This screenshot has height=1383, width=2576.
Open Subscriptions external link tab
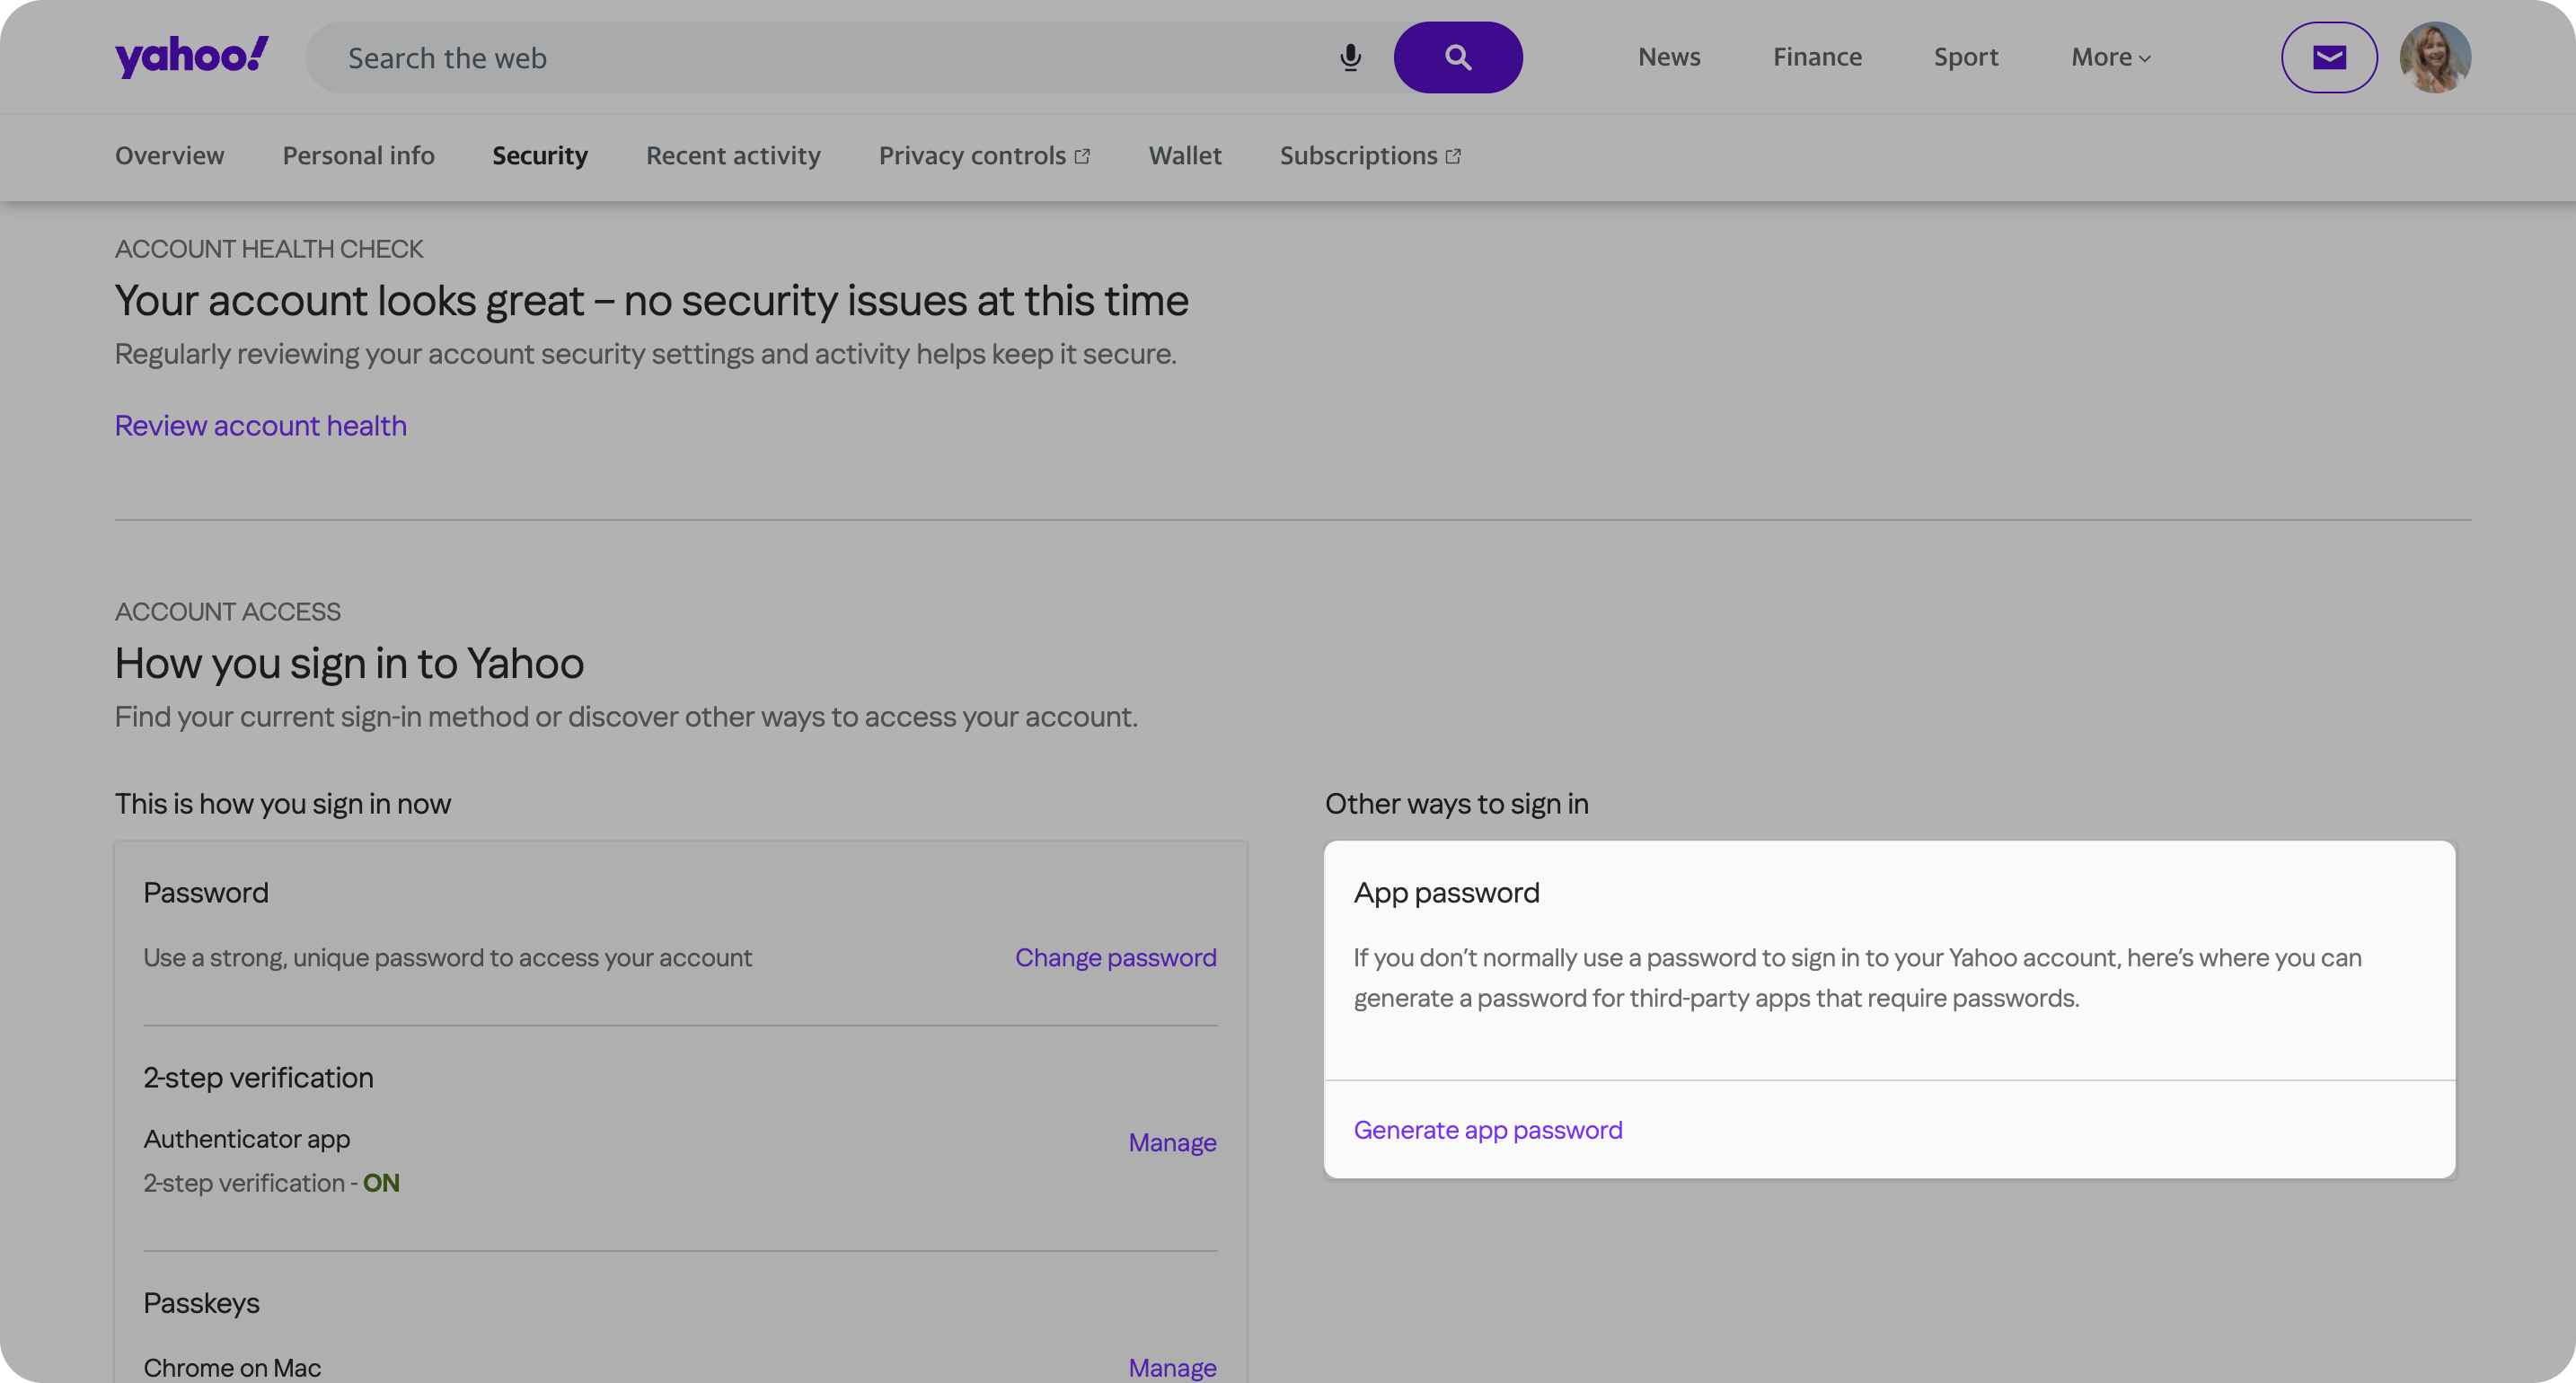tap(1369, 156)
